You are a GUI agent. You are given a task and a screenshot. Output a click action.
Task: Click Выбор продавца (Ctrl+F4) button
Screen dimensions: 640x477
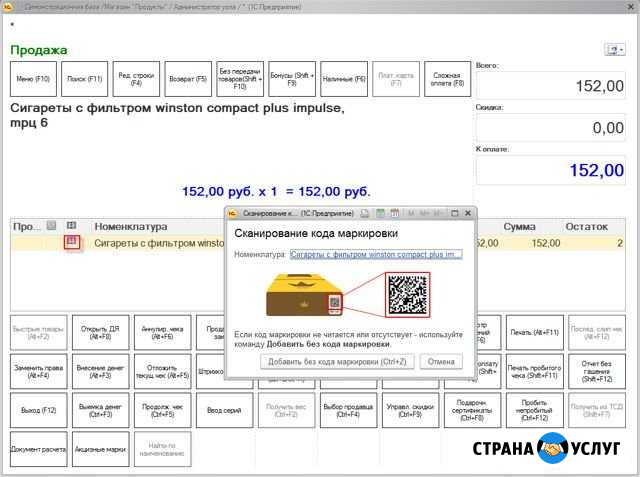click(x=349, y=410)
